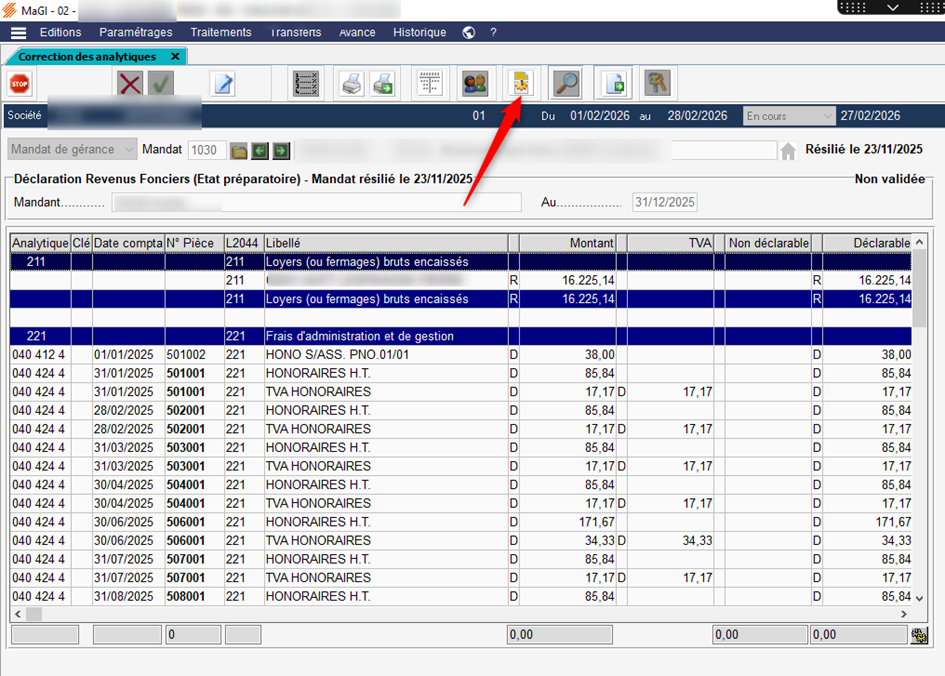Open the Historique menu
Screen dimensions: 945x676
(x=419, y=32)
